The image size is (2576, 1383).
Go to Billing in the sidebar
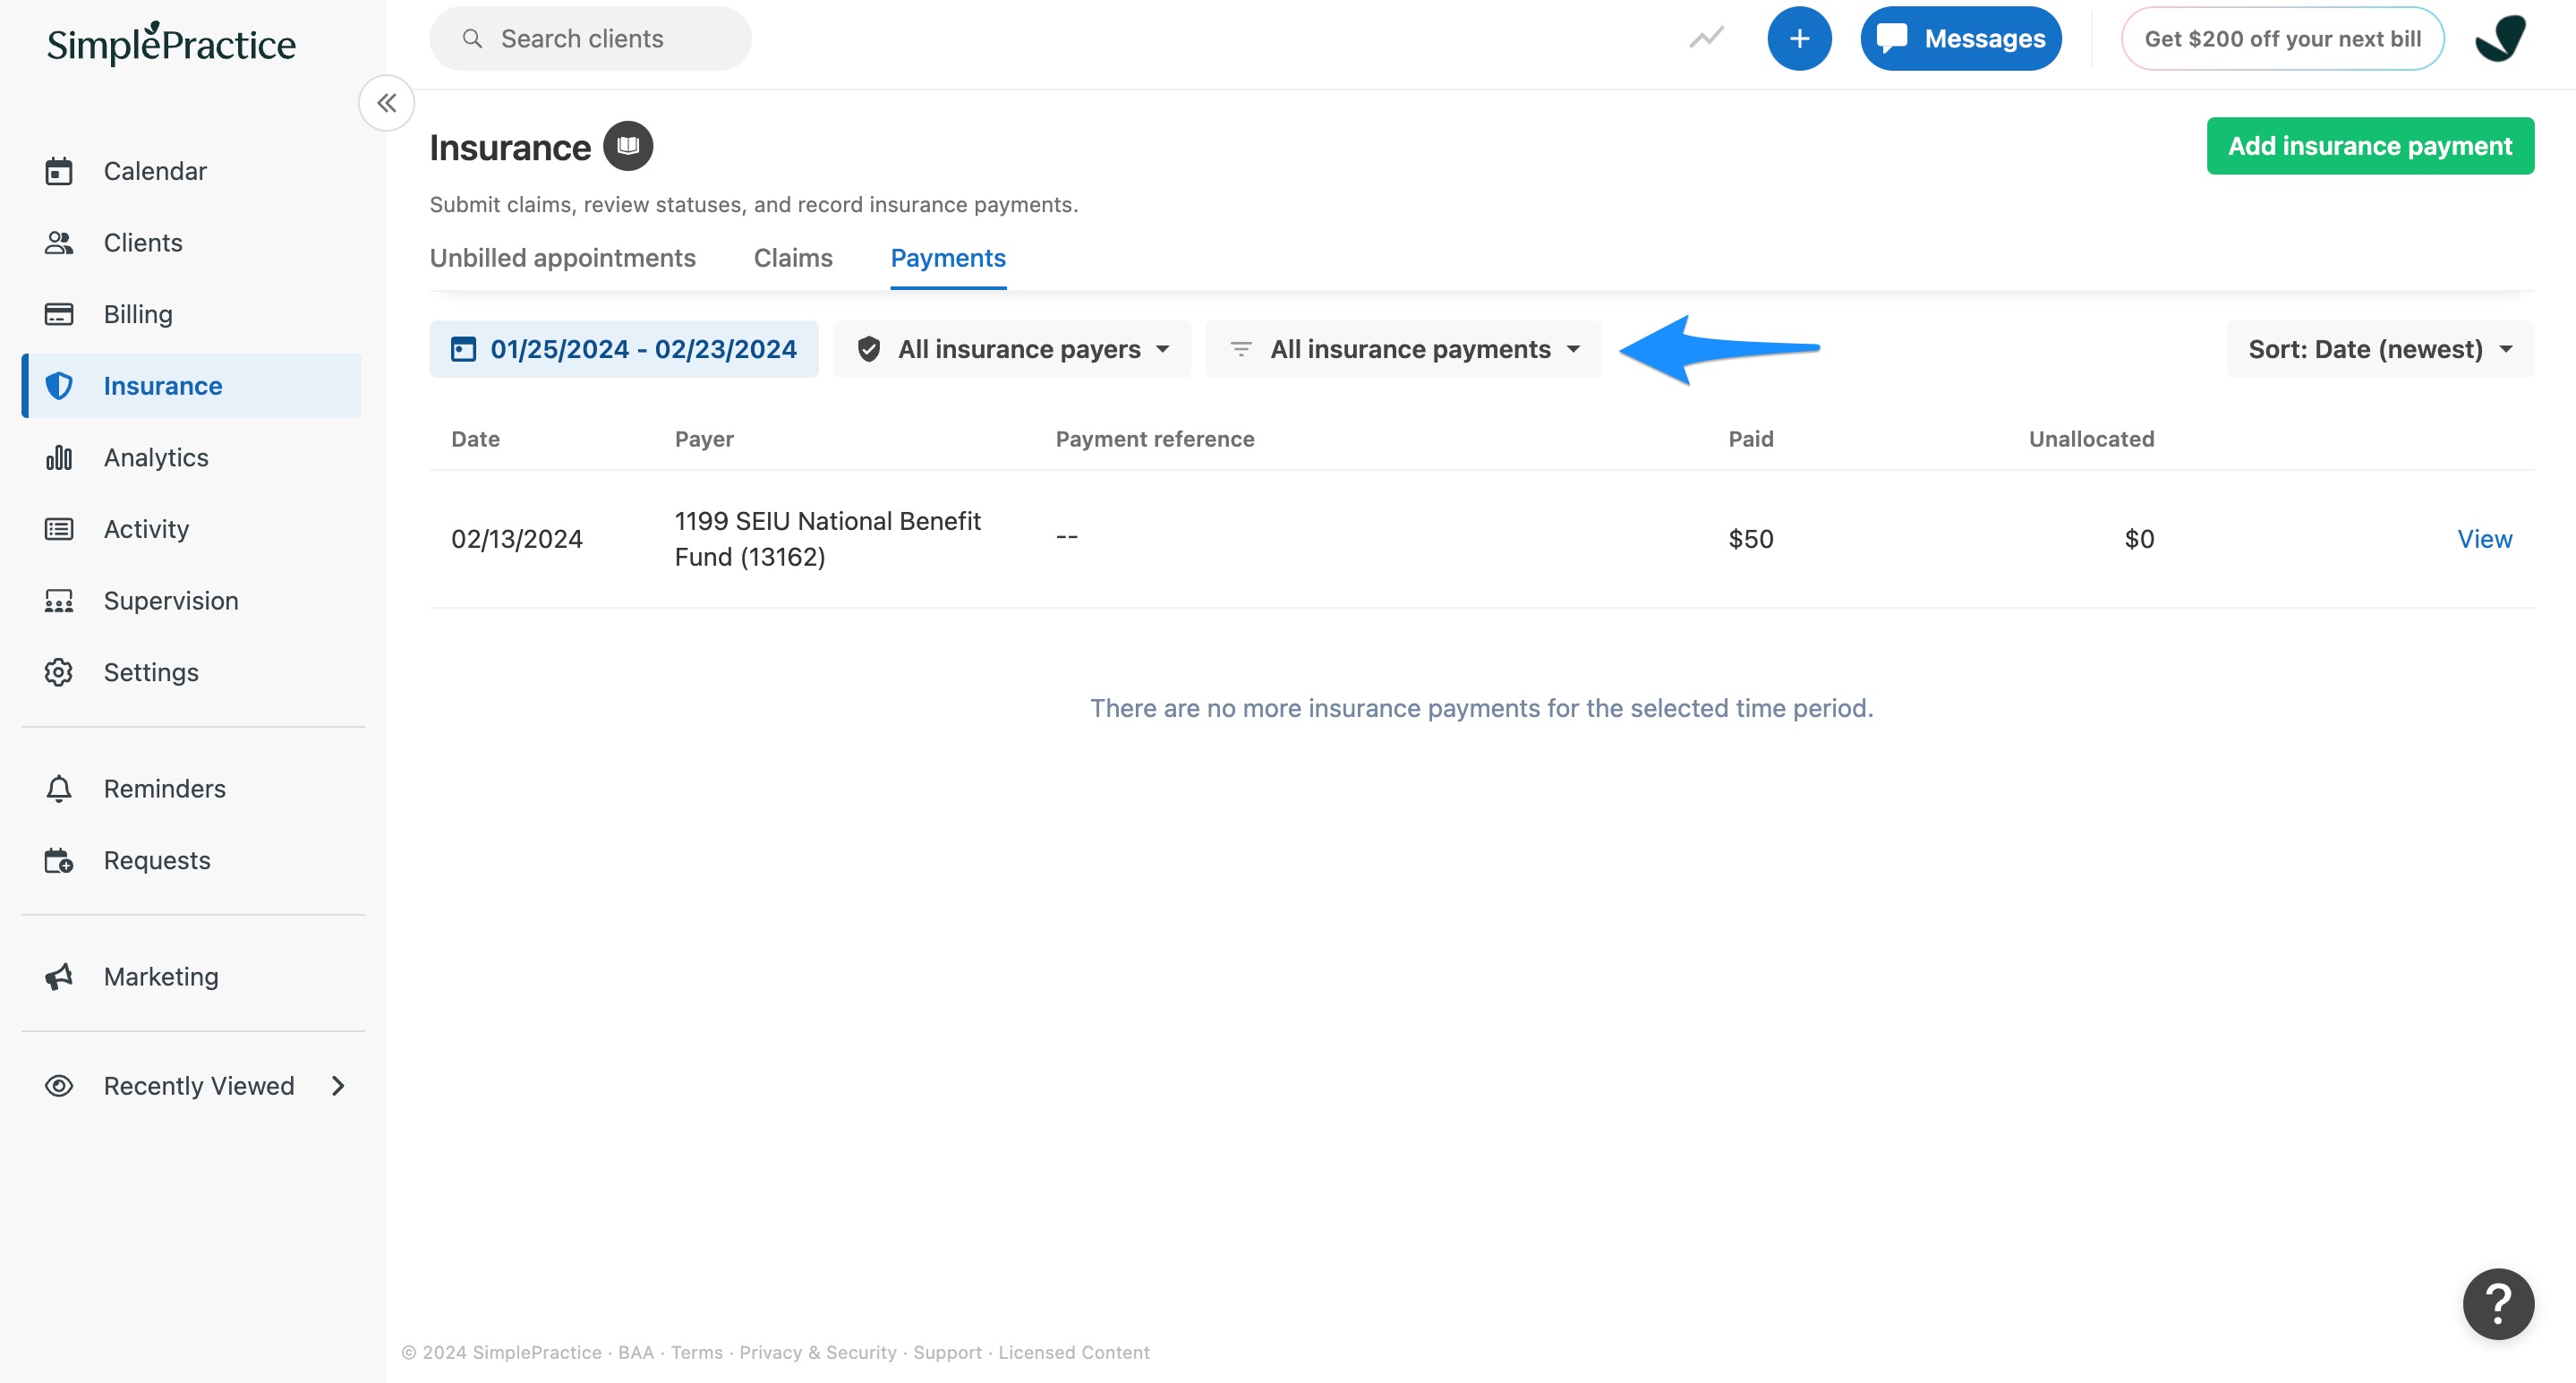pyautogui.click(x=191, y=314)
